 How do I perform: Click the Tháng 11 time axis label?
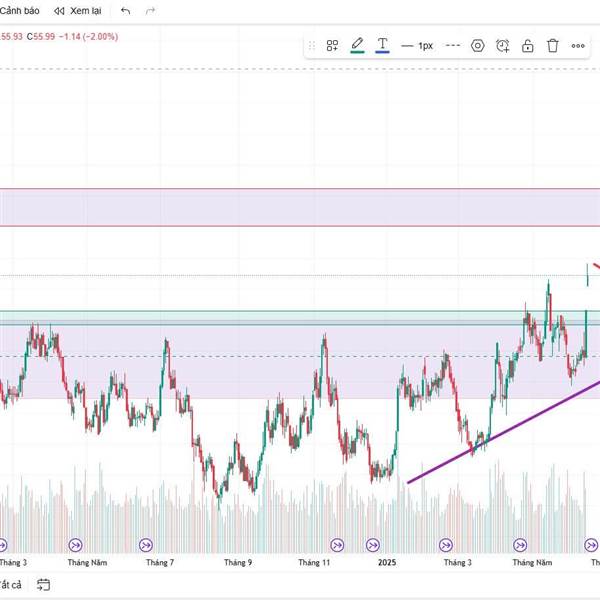point(314,562)
